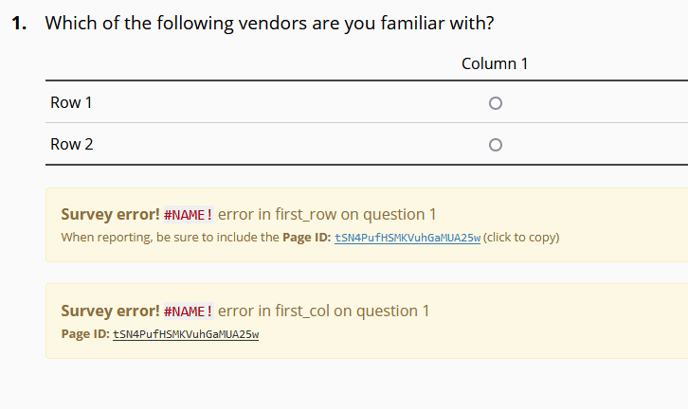Click the Column 1 header
This screenshot has height=409, width=688.
[x=494, y=64]
